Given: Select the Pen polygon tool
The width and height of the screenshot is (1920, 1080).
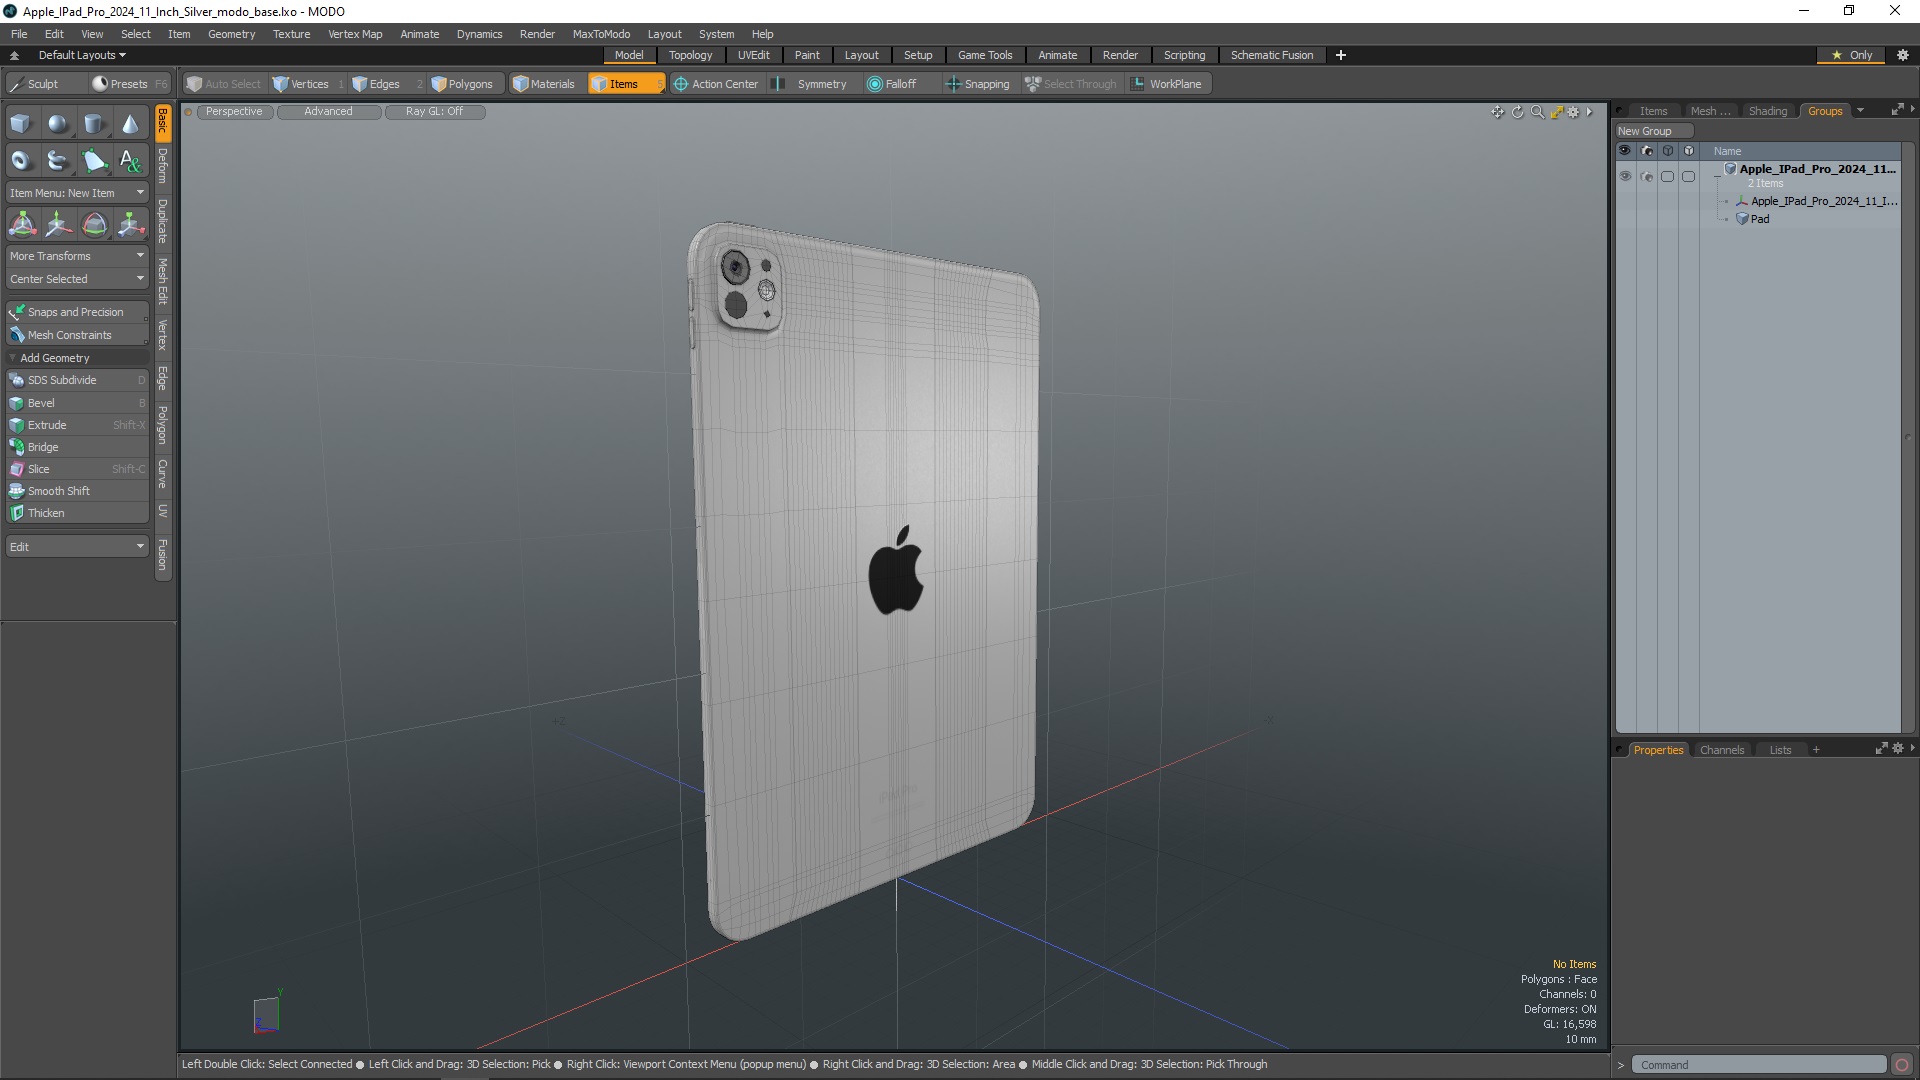Looking at the screenshot, I should (94, 160).
